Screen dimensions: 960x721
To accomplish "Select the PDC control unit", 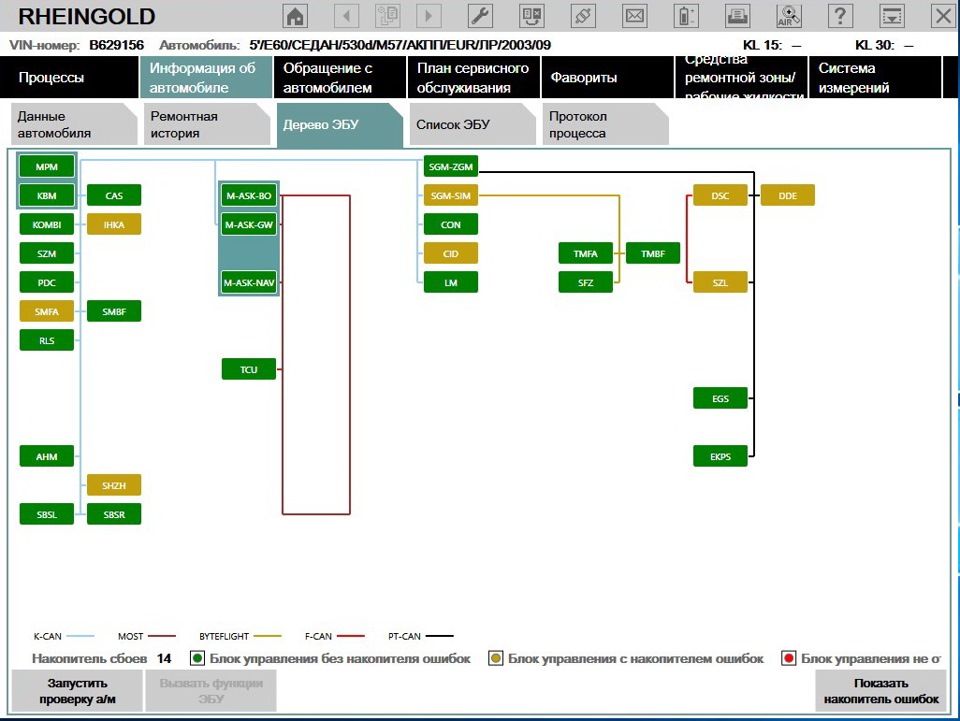I will [x=47, y=283].
